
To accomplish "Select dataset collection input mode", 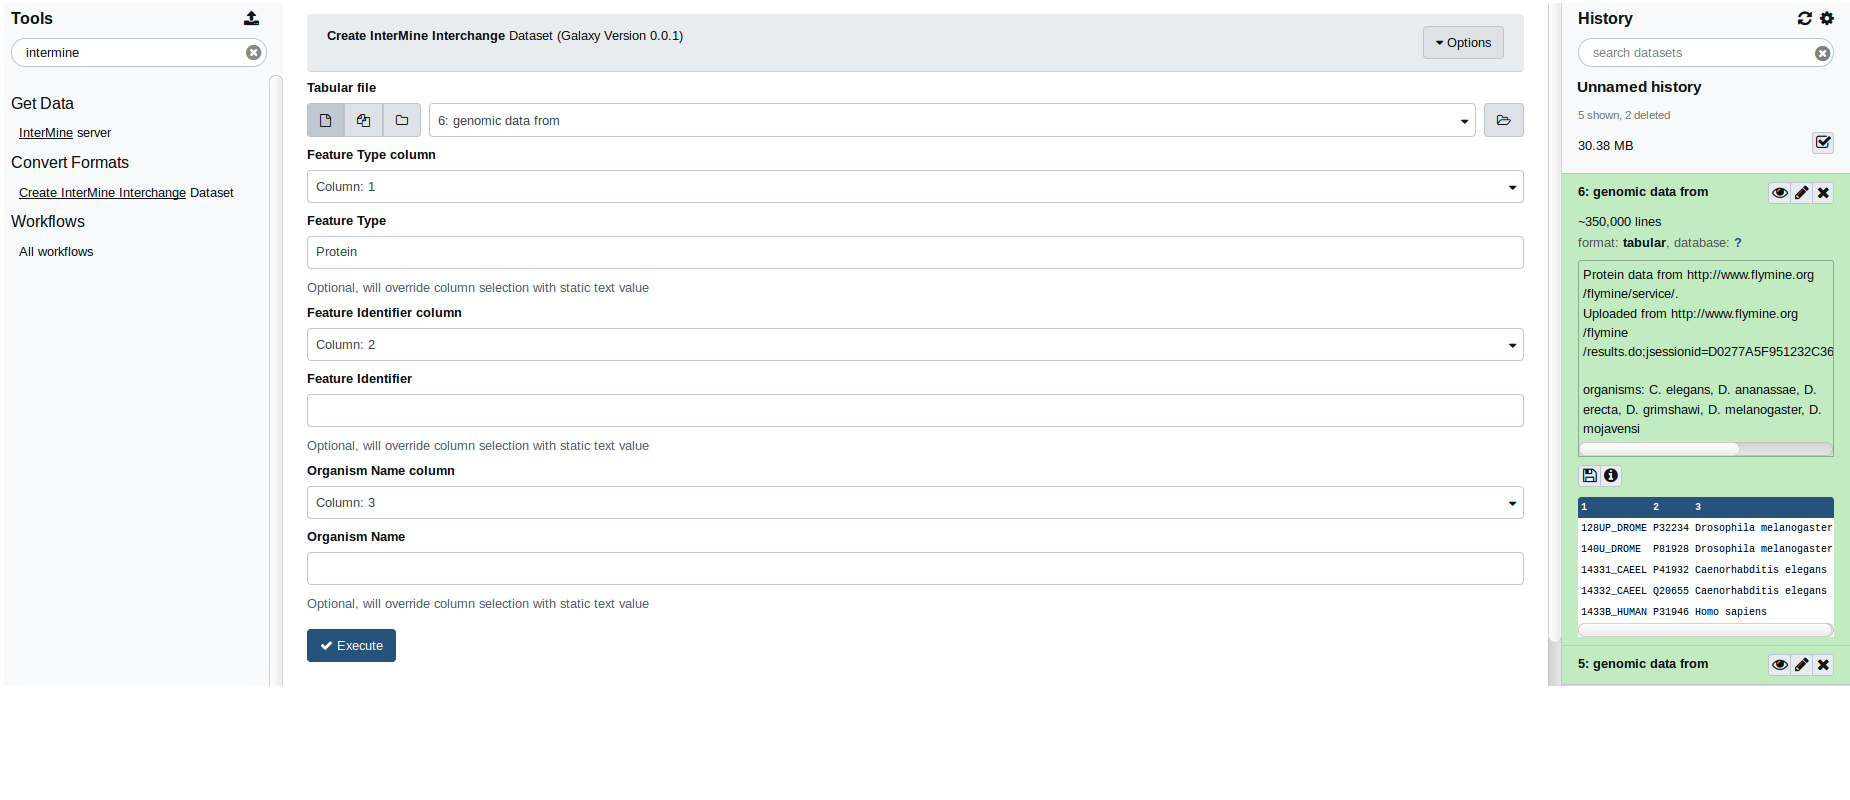I will tap(402, 120).
